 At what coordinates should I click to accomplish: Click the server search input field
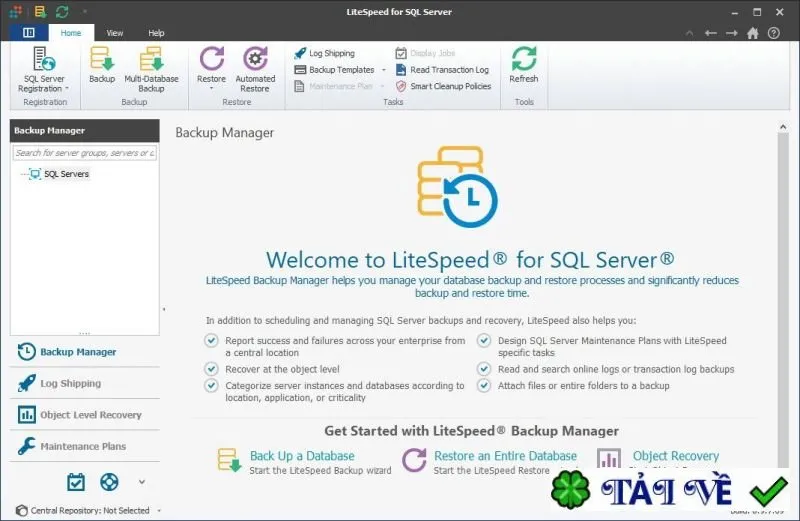(85, 153)
